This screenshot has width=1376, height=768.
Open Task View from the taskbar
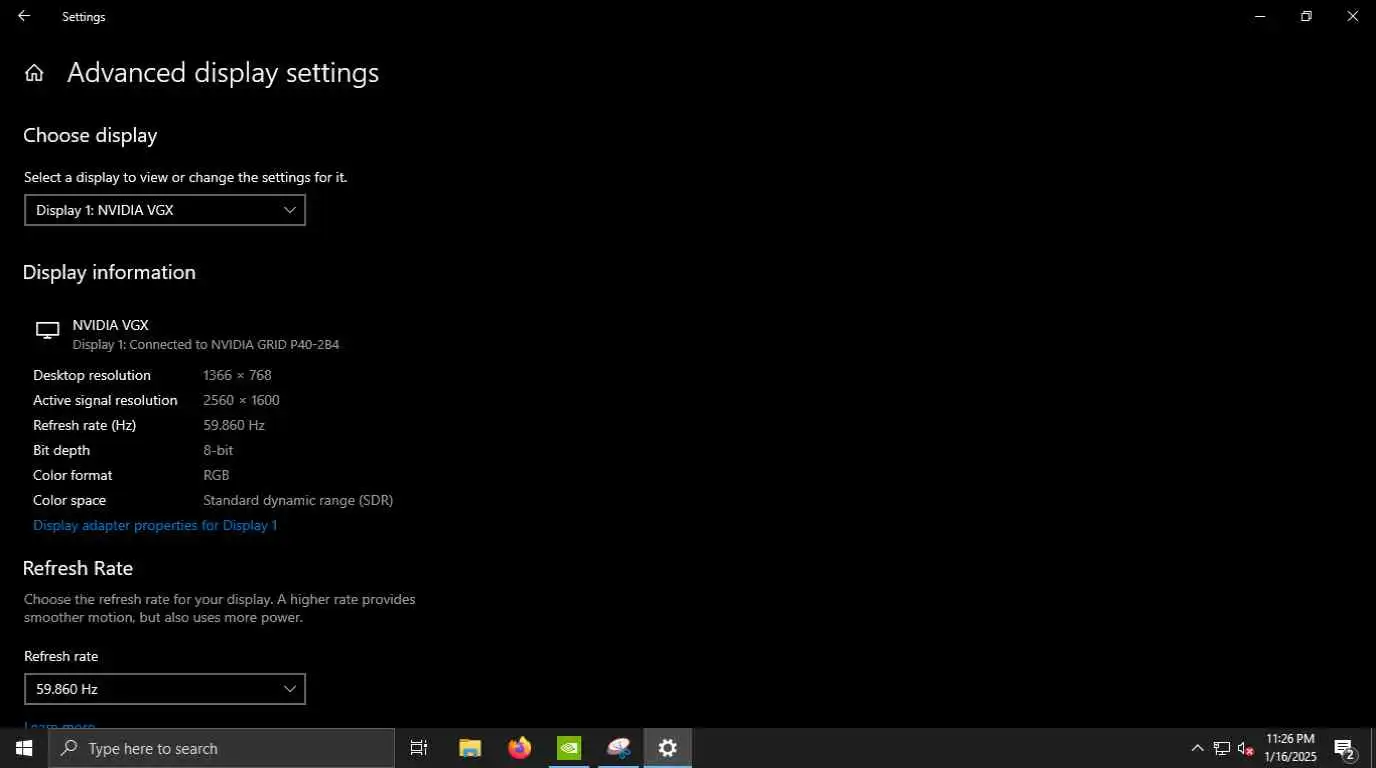[x=419, y=748]
